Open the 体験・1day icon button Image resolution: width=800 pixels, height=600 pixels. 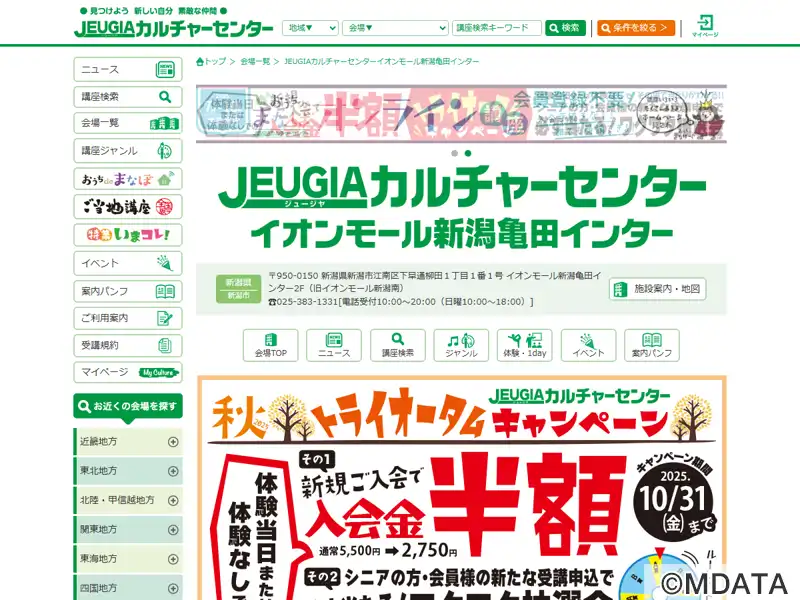524,345
